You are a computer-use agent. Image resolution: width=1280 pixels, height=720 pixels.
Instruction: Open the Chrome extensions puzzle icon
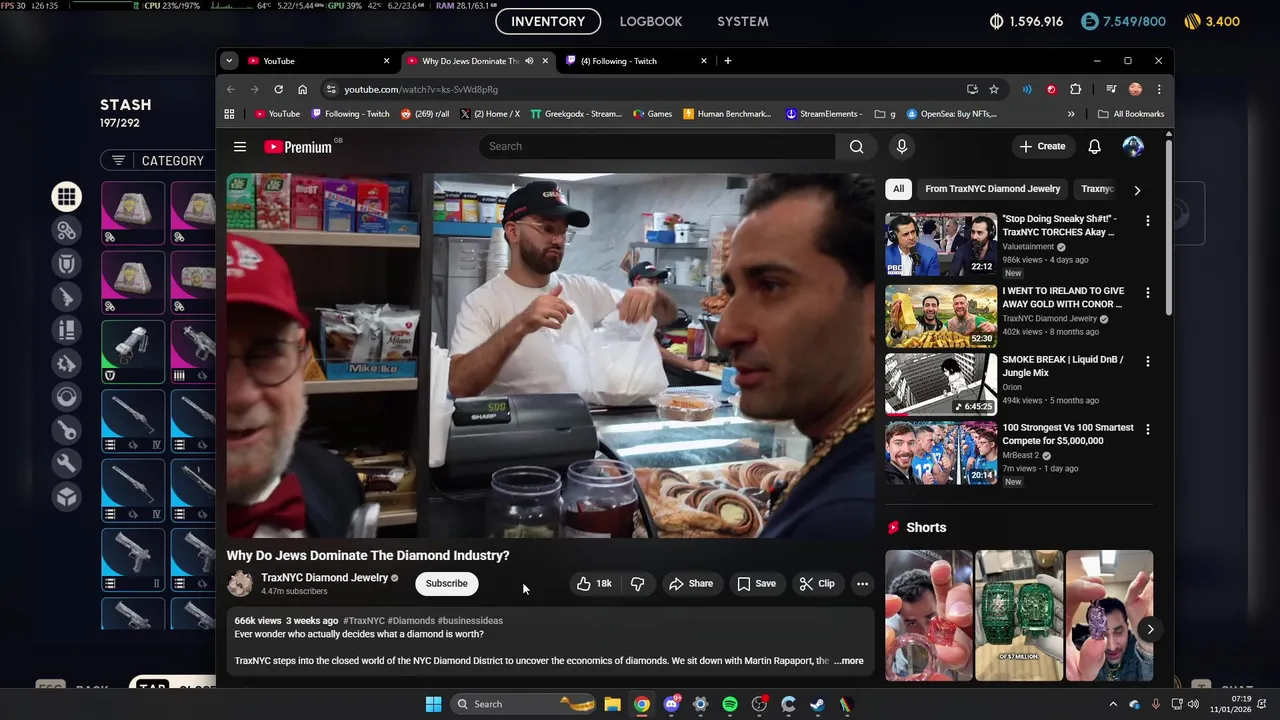click(x=1075, y=89)
